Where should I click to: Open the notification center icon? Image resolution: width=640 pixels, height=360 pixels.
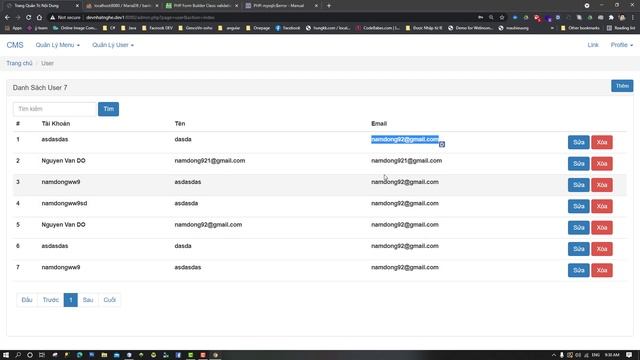pyautogui.click(x=629, y=355)
